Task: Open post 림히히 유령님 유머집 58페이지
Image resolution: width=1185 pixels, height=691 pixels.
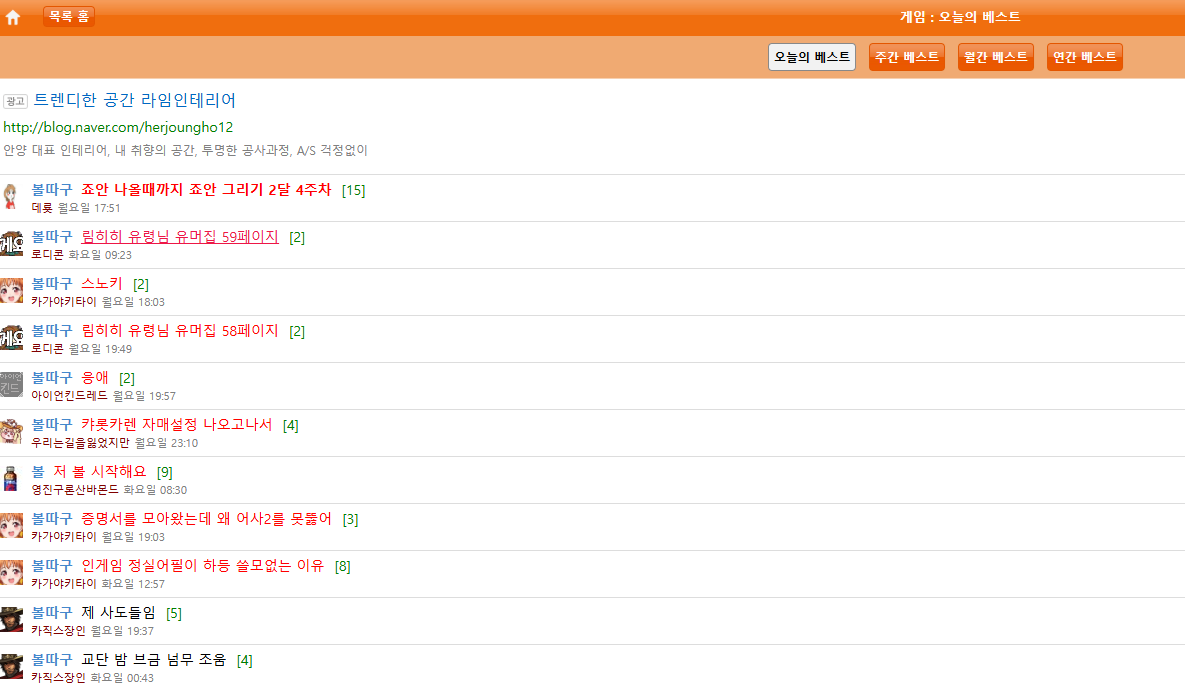Action: [x=180, y=330]
